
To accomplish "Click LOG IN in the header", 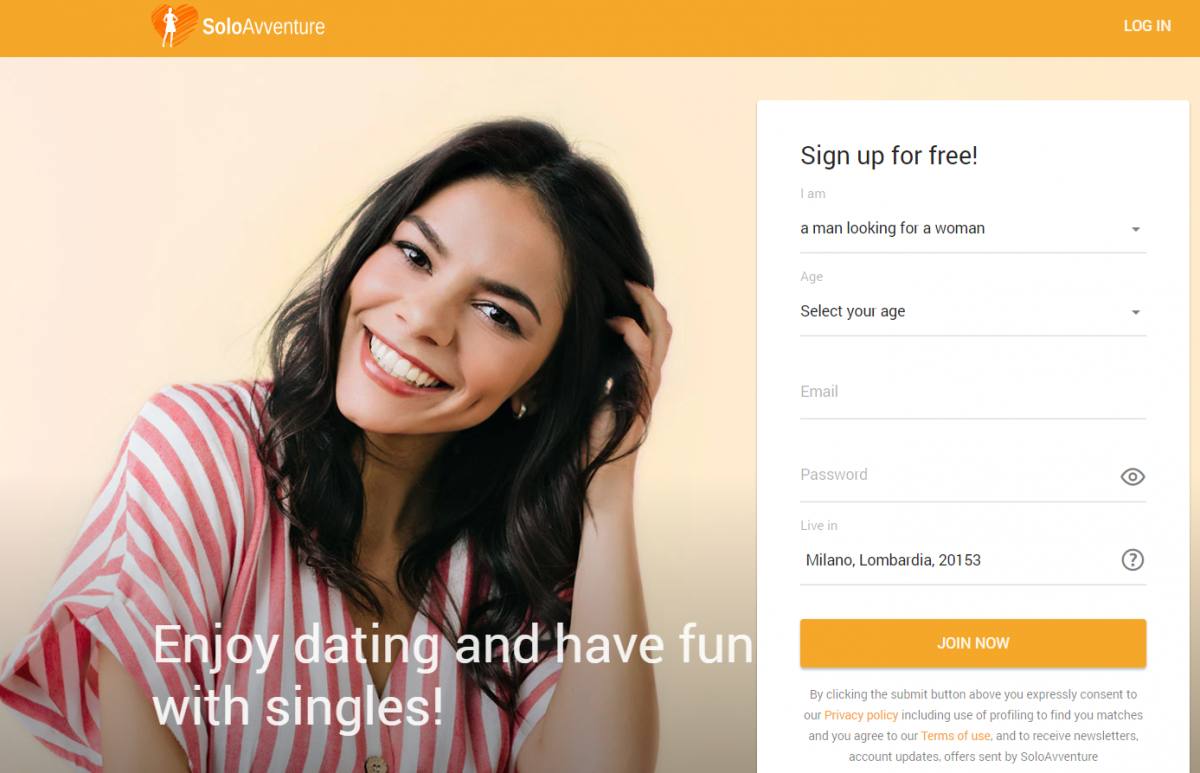I will tap(1147, 26).
